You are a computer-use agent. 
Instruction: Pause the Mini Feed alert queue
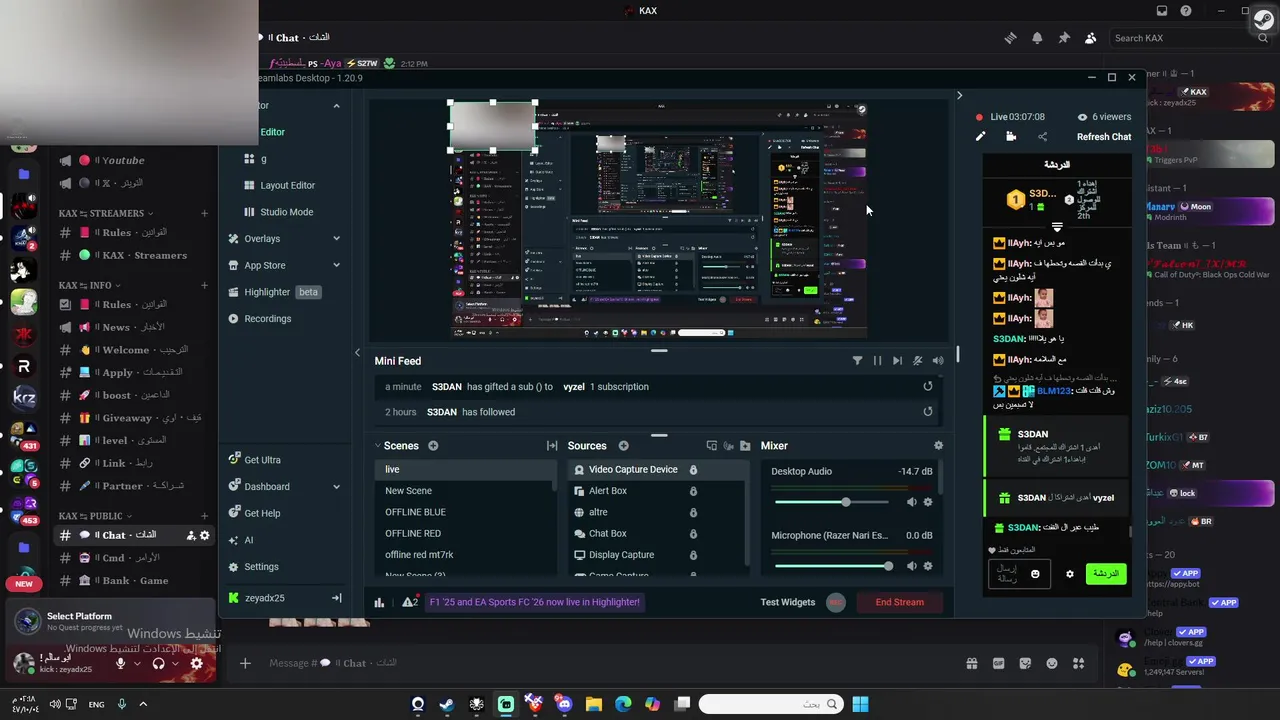877,361
